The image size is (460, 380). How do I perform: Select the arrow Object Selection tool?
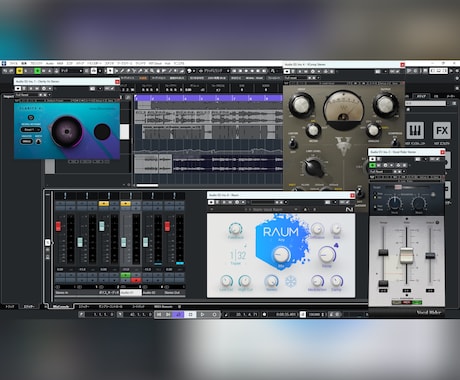(110, 71)
